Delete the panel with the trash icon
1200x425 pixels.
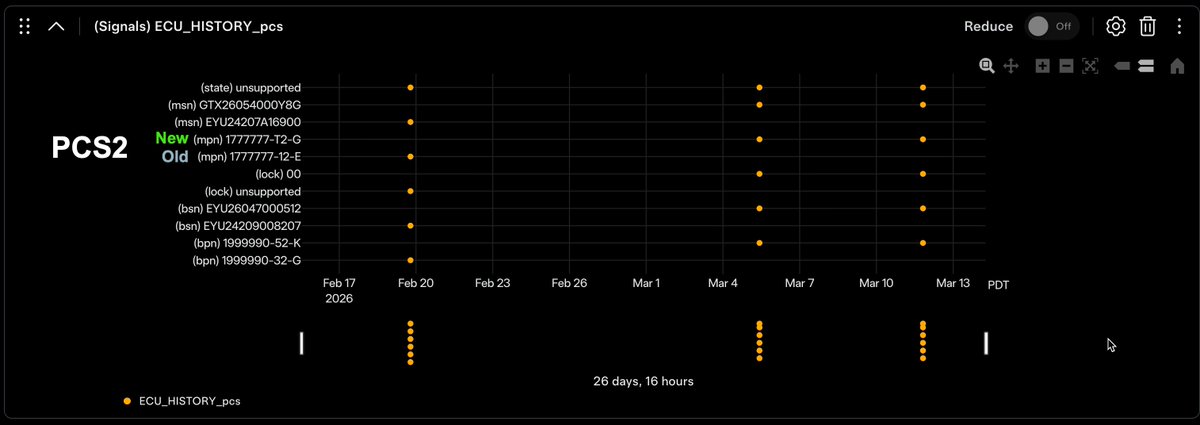(x=1148, y=27)
